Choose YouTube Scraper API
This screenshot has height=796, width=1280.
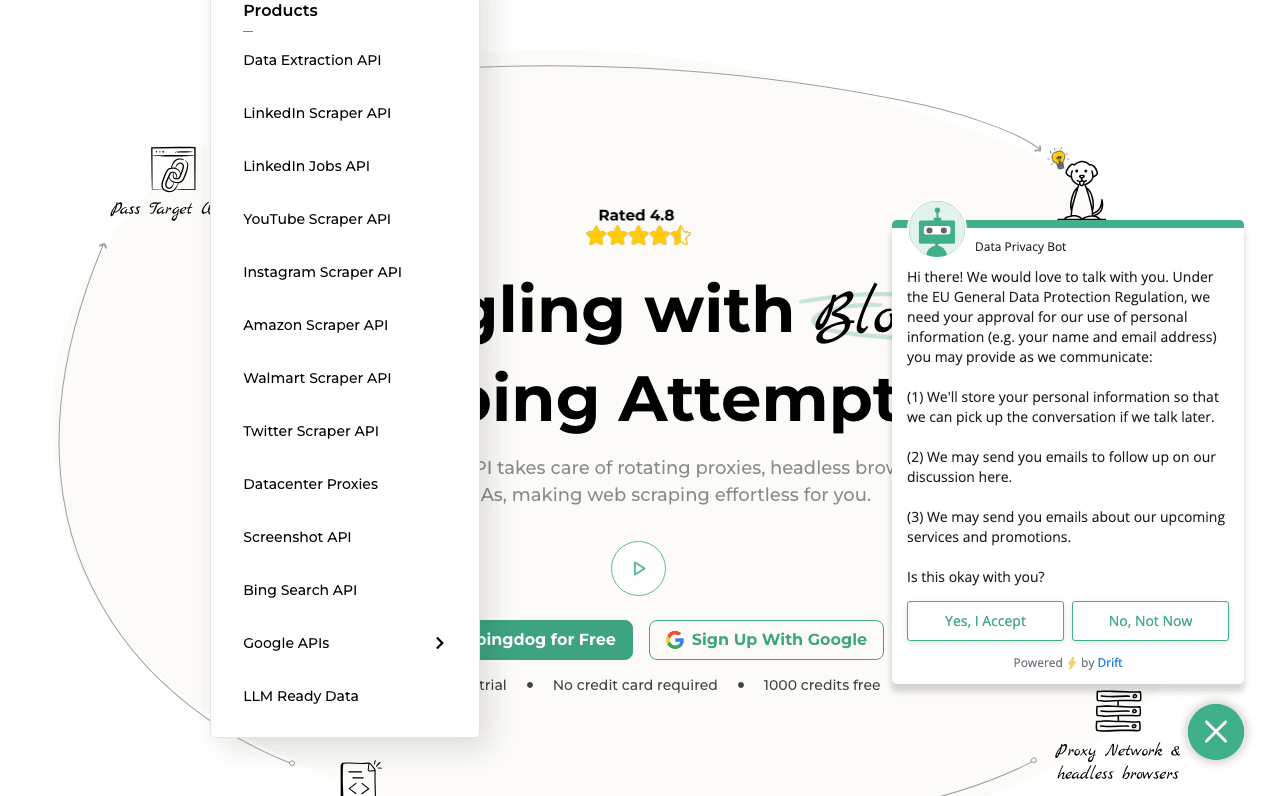pos(317,219)
